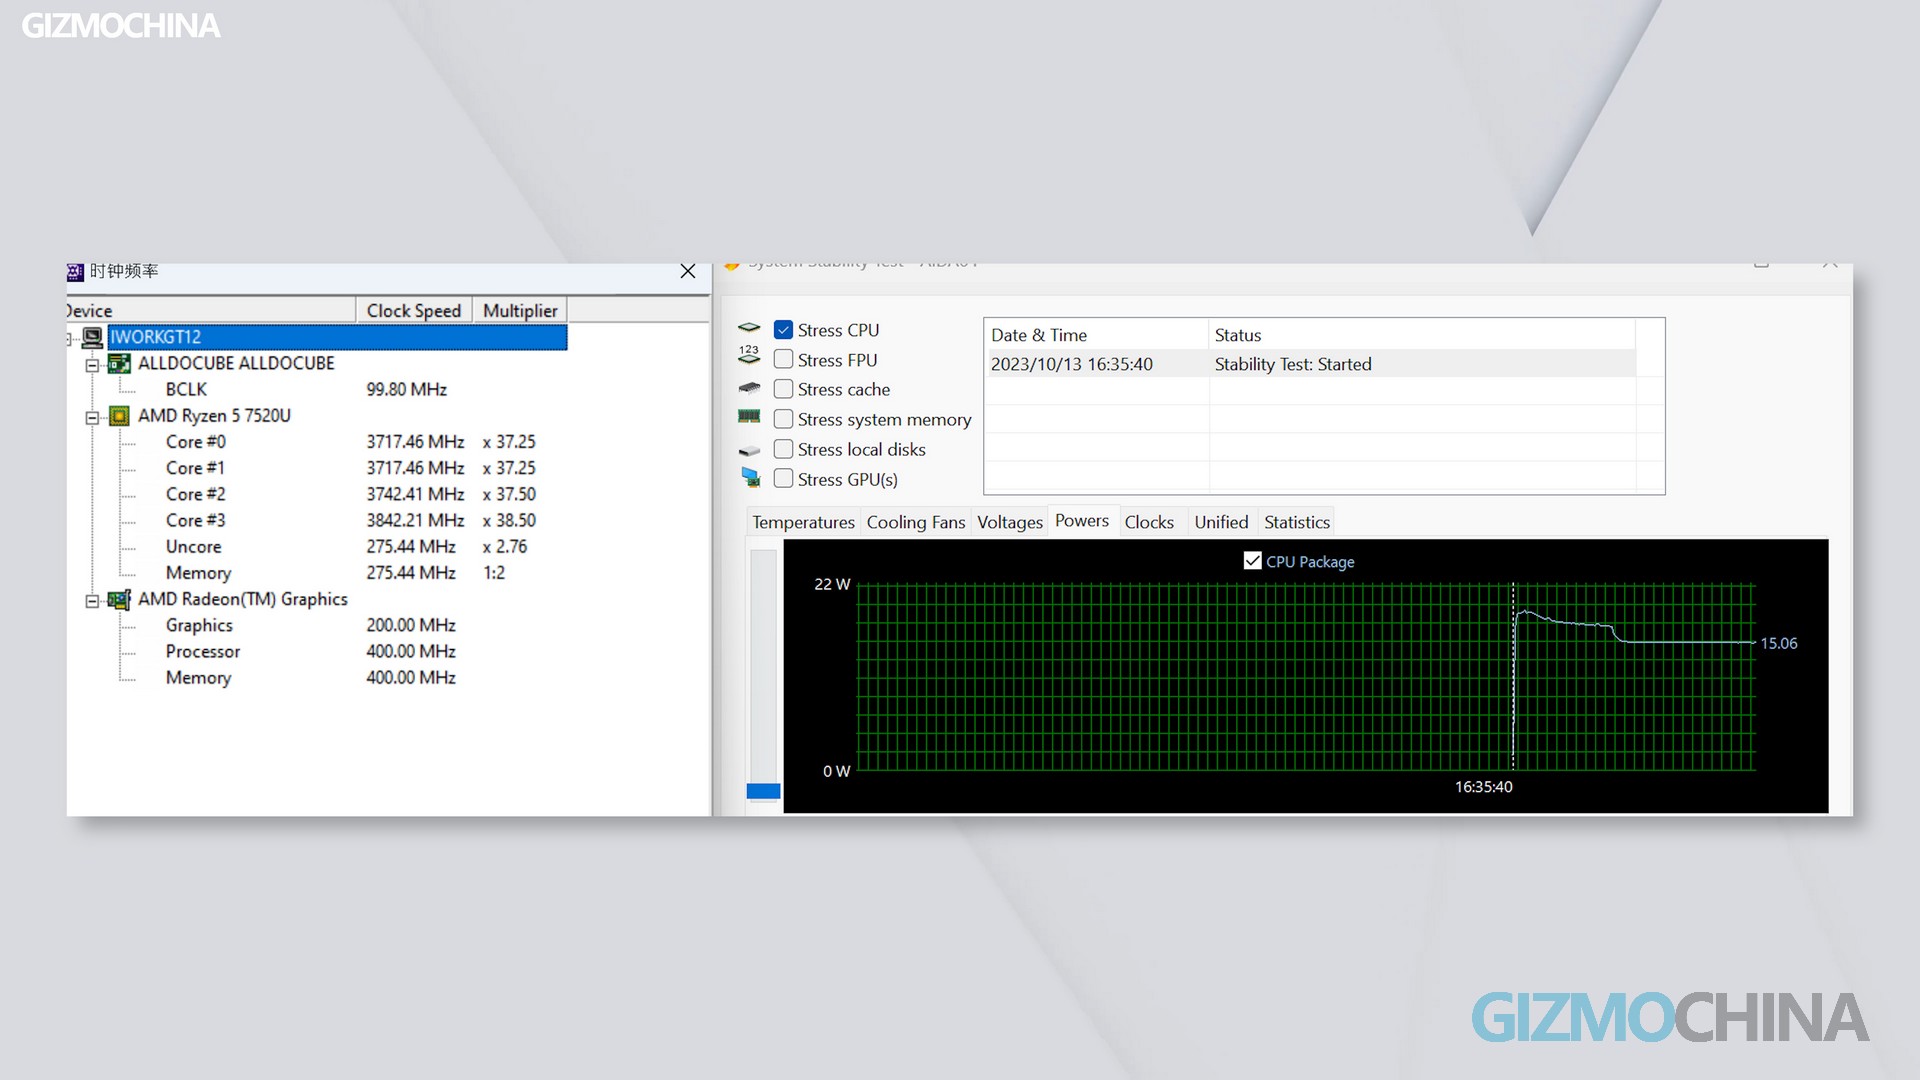
Task: Click the cache chip icon beside Stress cache
Action: 749,388
